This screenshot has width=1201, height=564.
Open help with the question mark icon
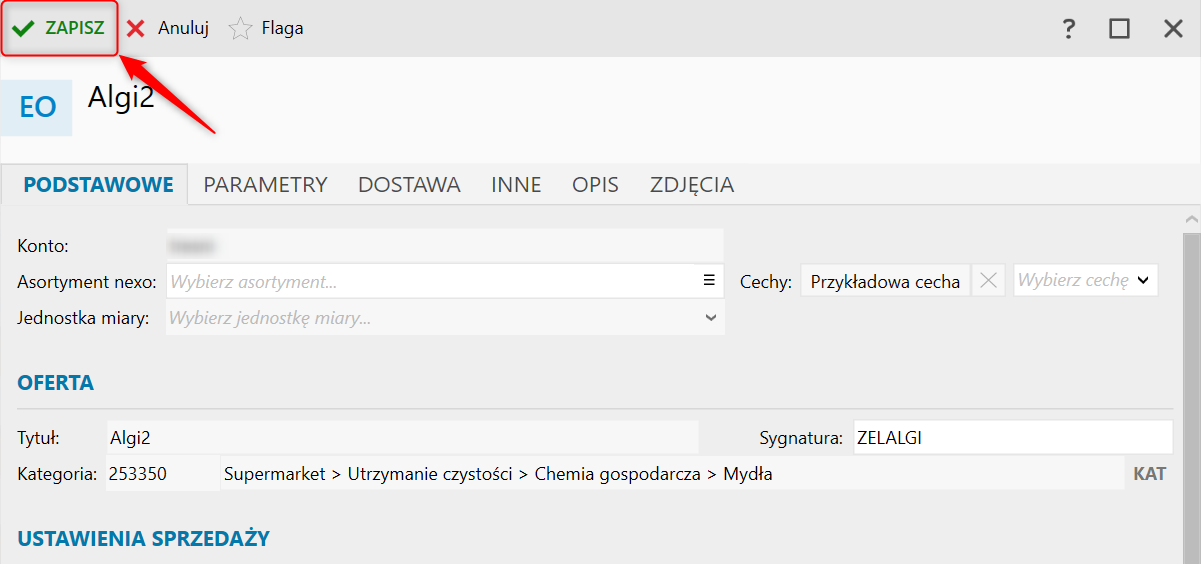coord(1068,29)
